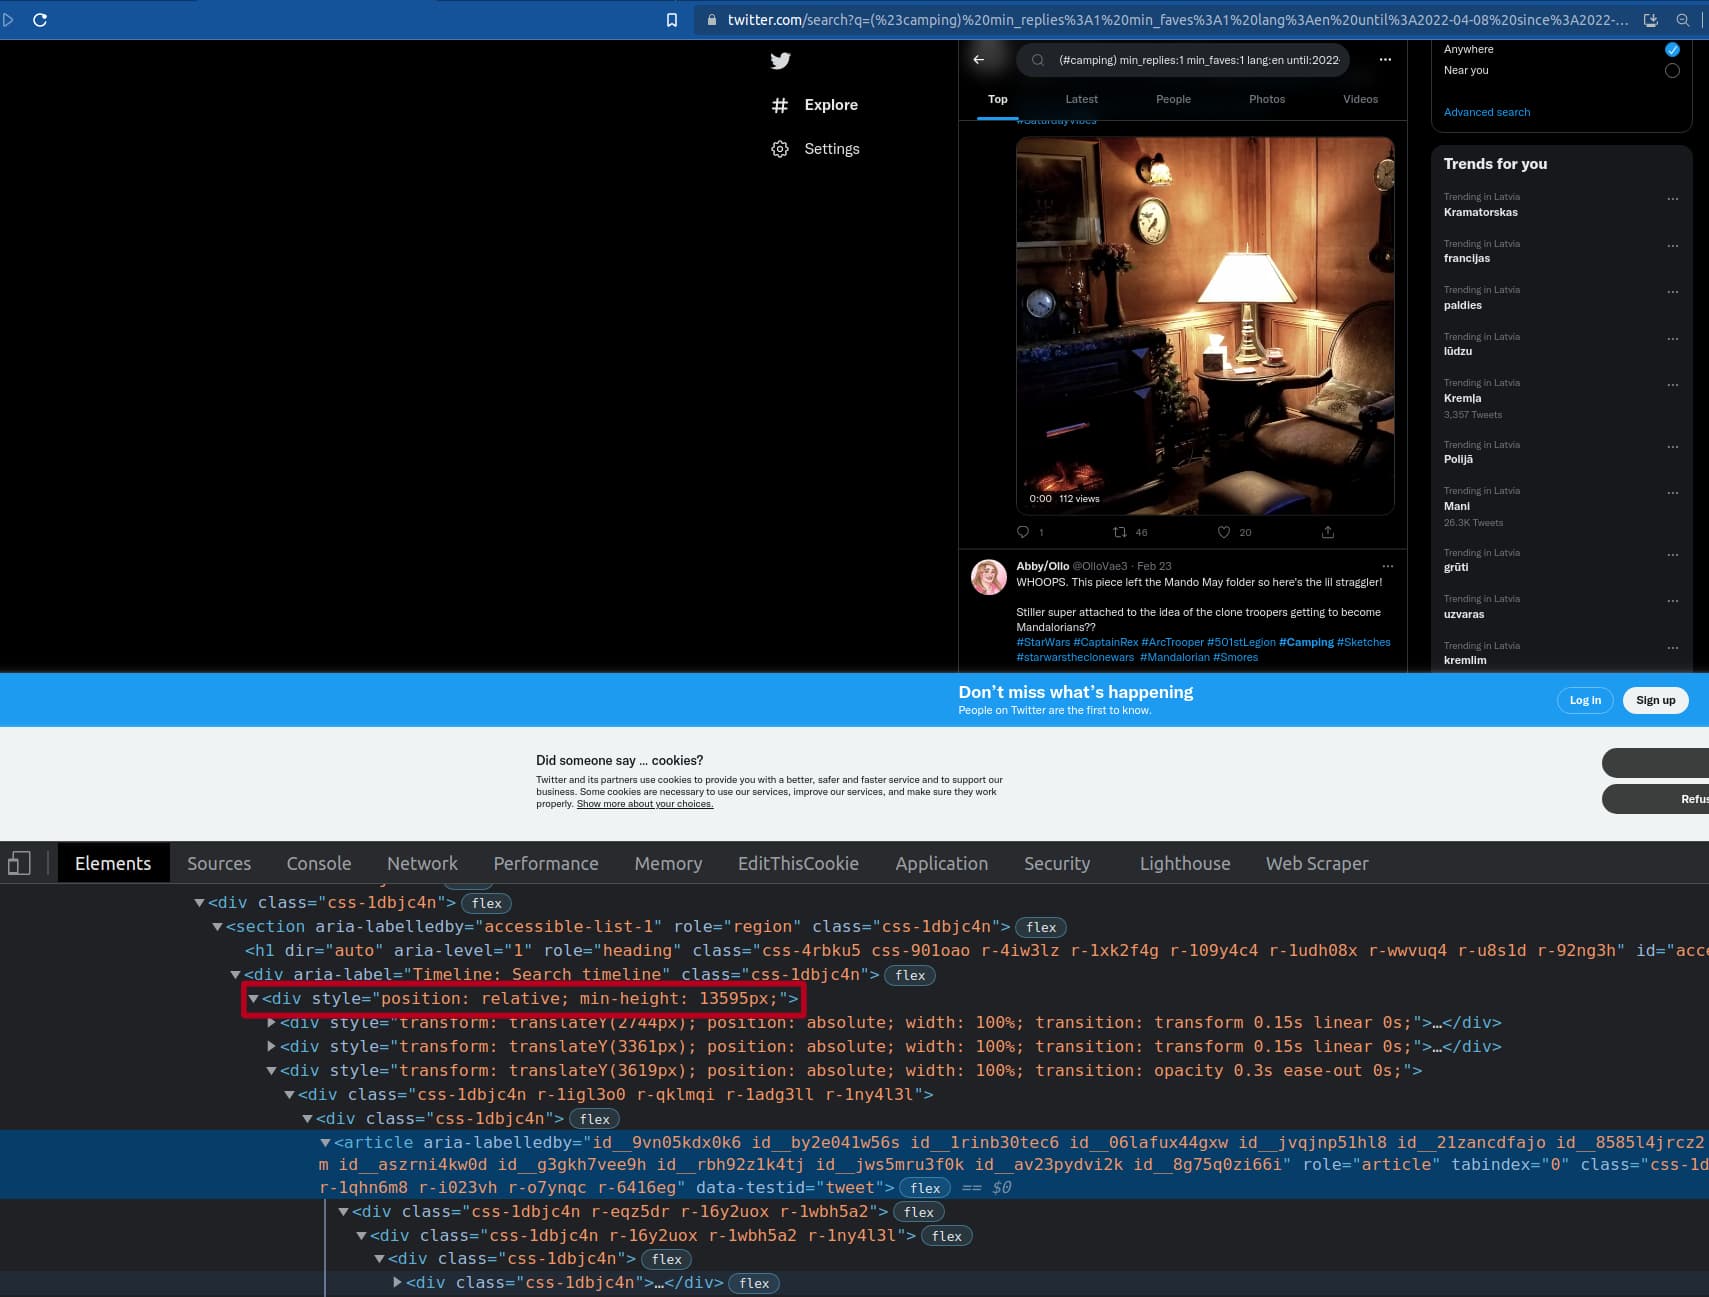This screenshot has width=1709, height=1297.
Task: Click the back arrow beside search box
Action: click(x=979, y=60)
